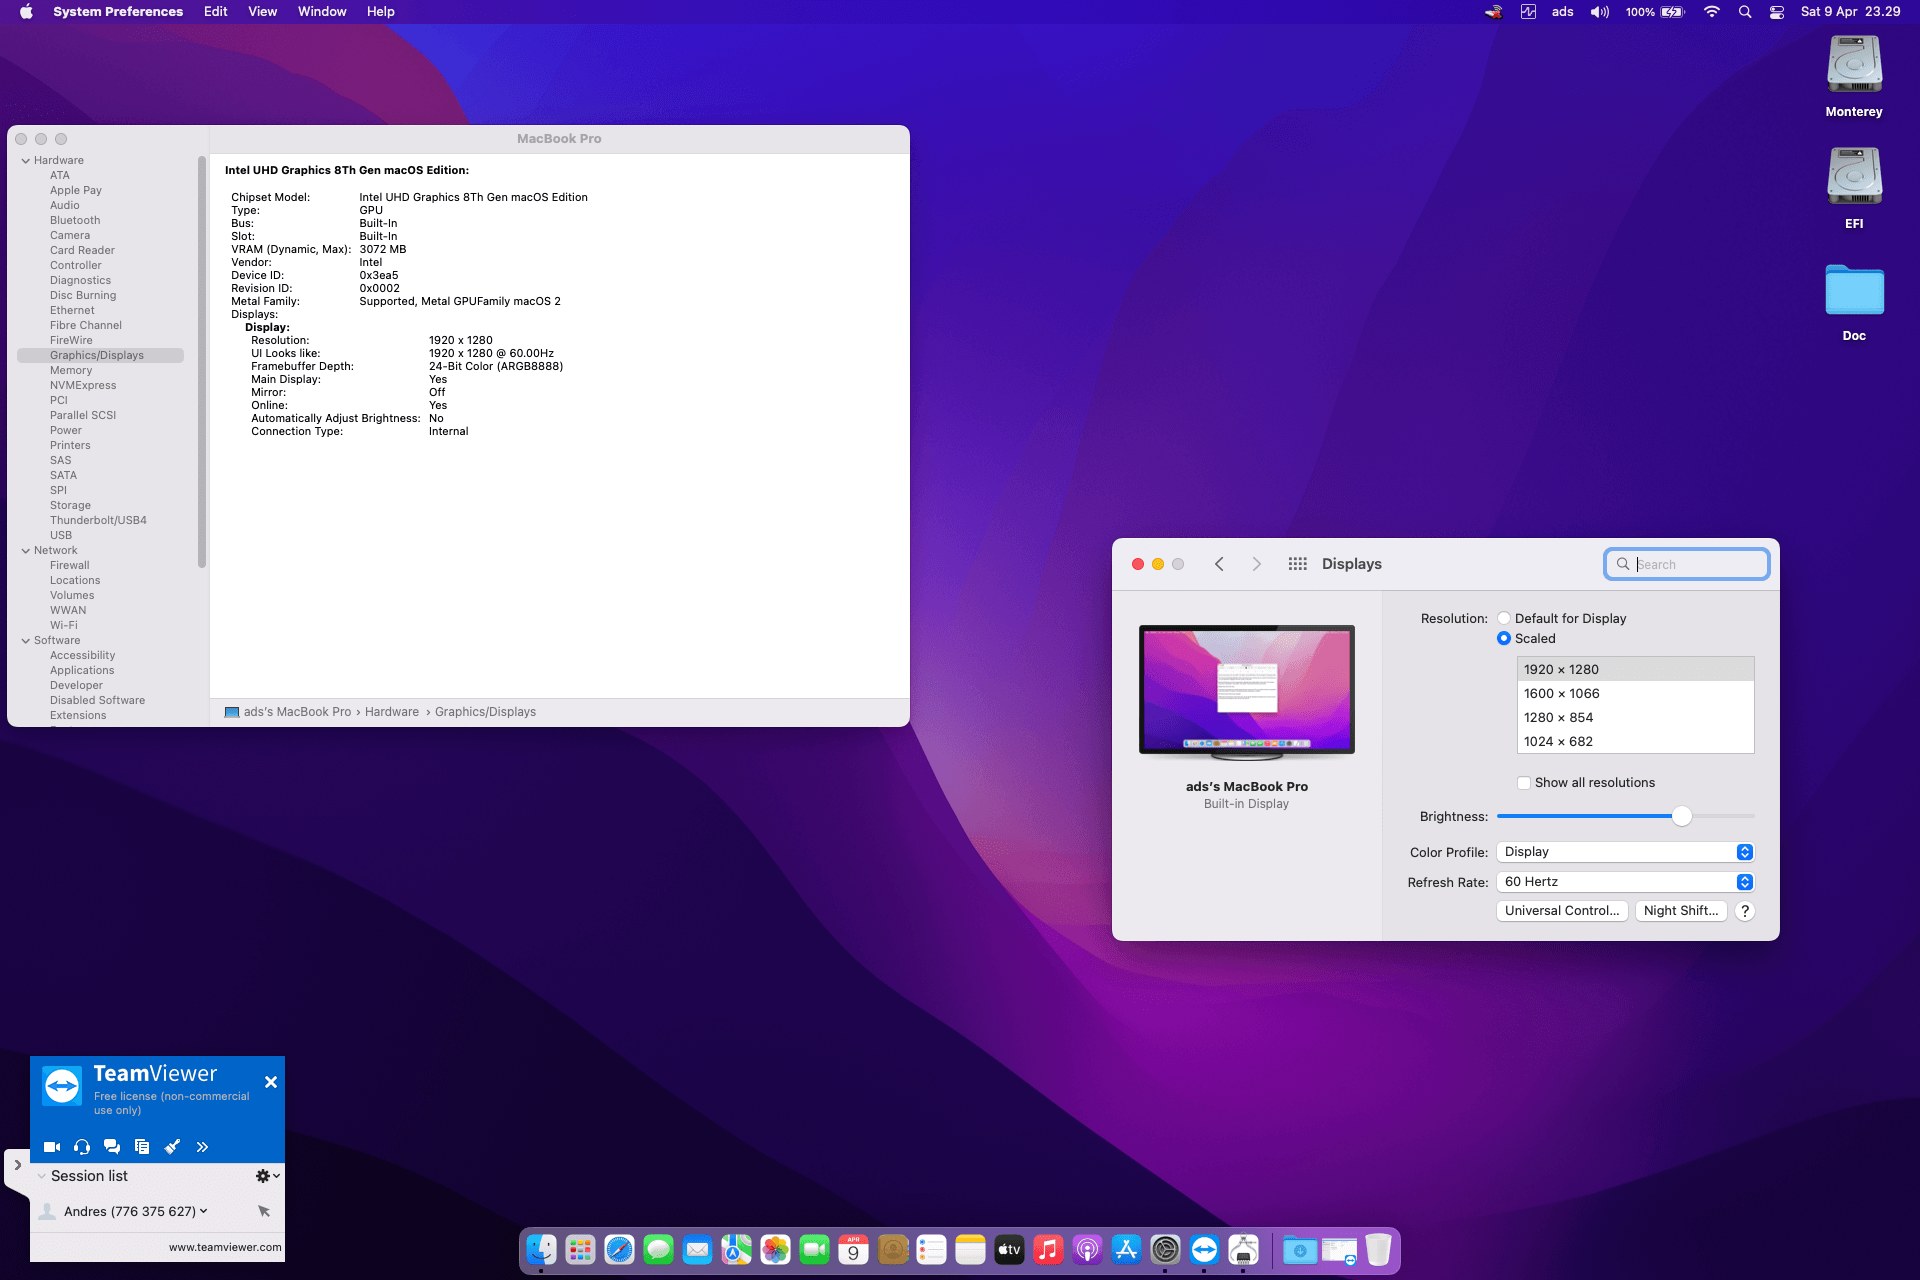Open TeamViewer chat bubbles icon
Image resolution: width=1920 pixels, height=1280 pixels.
pyautogui.click(x=112, y=1147)
